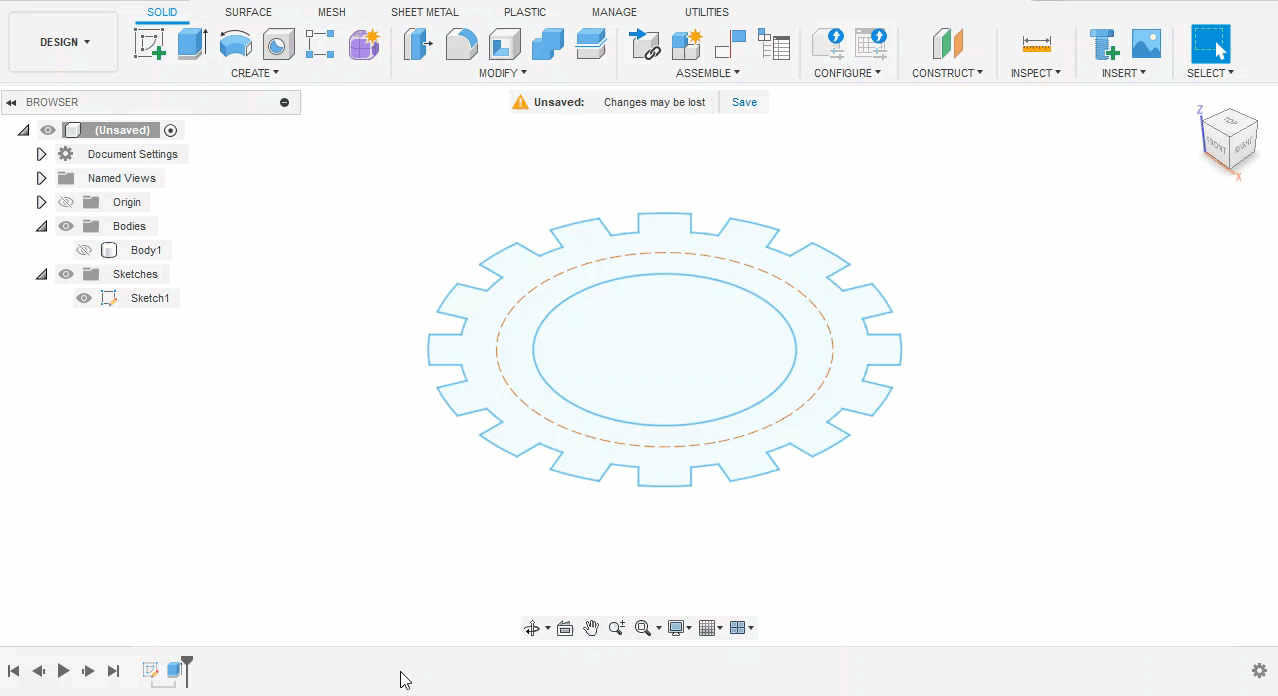Expand the Document Settings node
This screenshot has height=696, width=1278.
pos(41,154)
